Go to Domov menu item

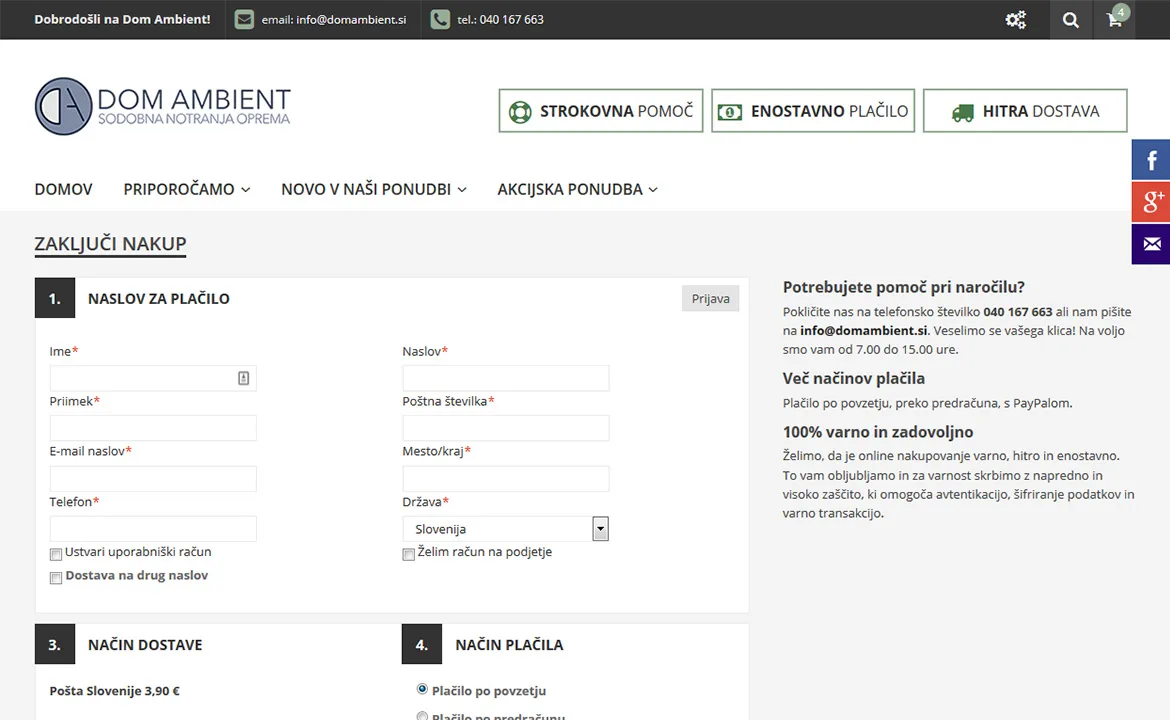pyautogui.click(x=63, y=190)
